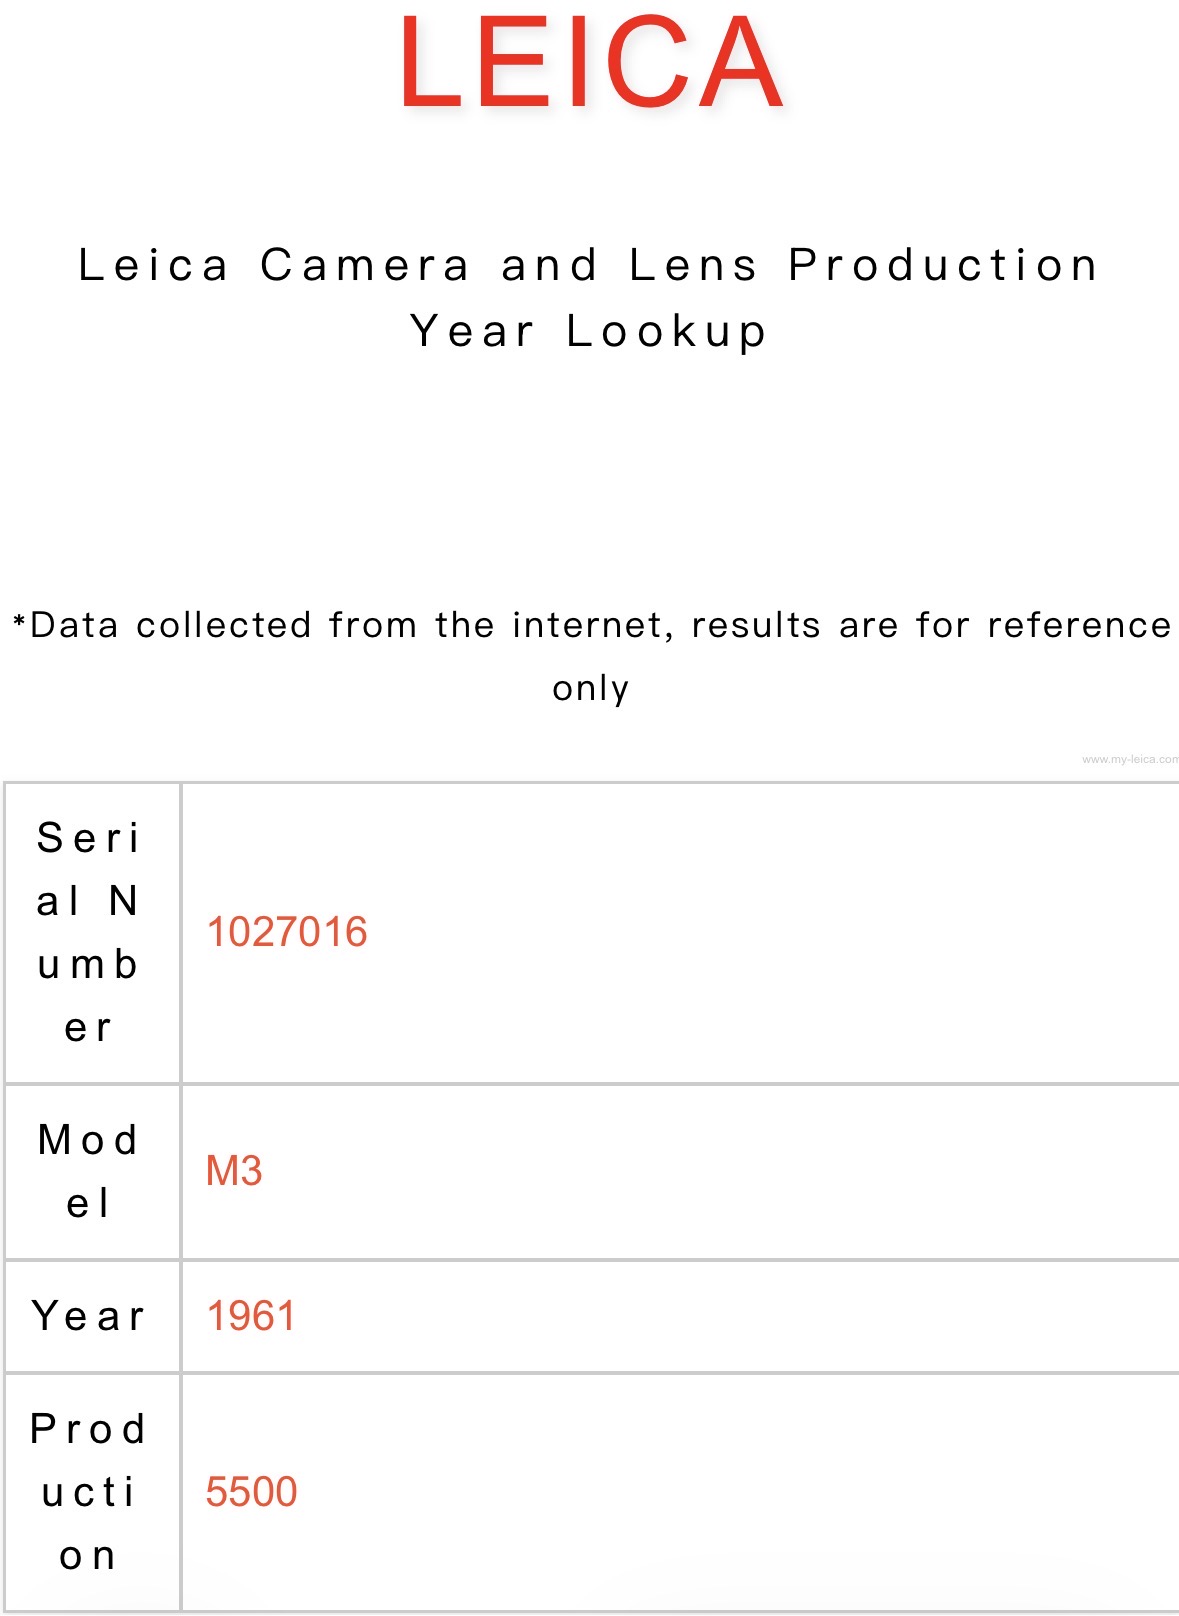Viewport: 1179px width, 1616px height.
Task: Click the word "internet" in the disclaimer
Action: (x=588, y=626)
